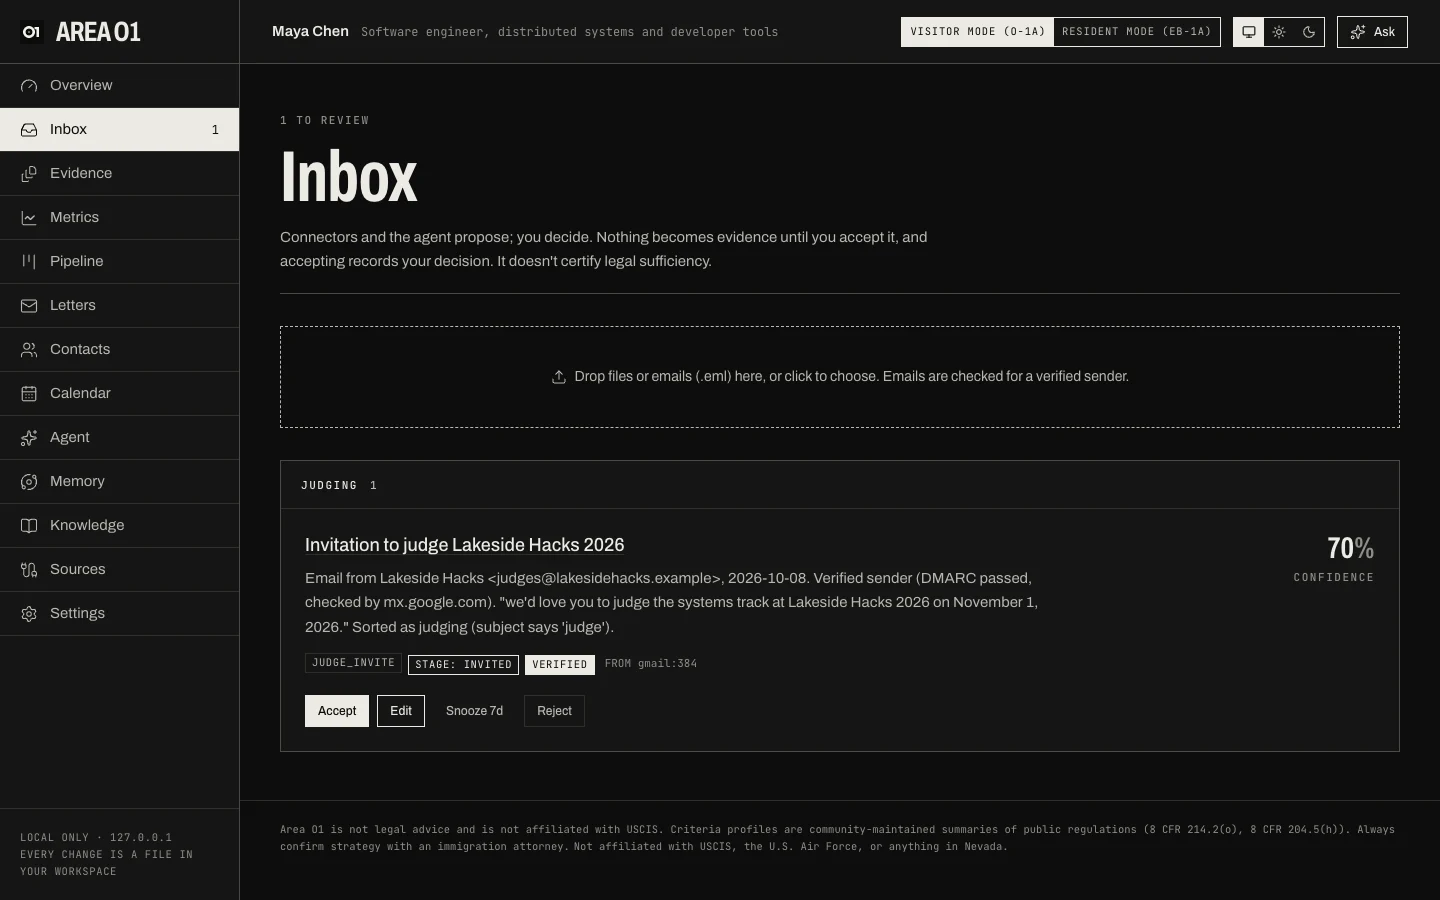Click the name 'Maya Chen' in header
This screenshot has height=900, width=1440.
point(310,31)
